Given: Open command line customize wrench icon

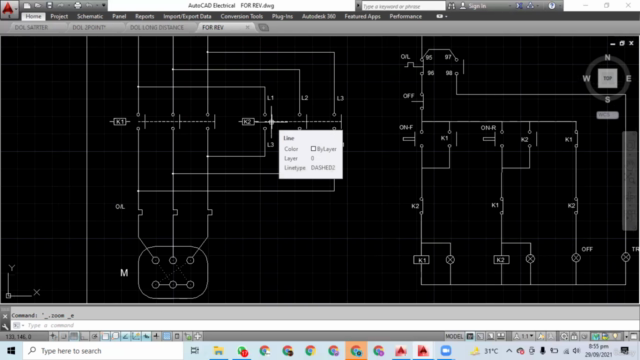Looking at the screenshot, I should (x=5, y=326).
